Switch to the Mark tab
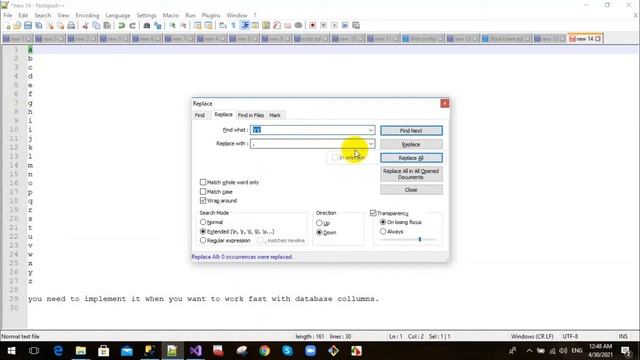The width and height of the screenshot is (640, 360). [x=275, y=115]
